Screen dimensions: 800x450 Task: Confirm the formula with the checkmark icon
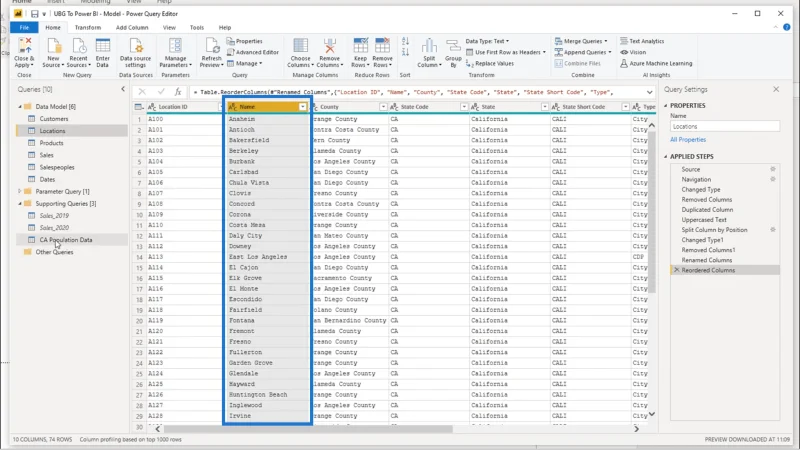[161, 92]
